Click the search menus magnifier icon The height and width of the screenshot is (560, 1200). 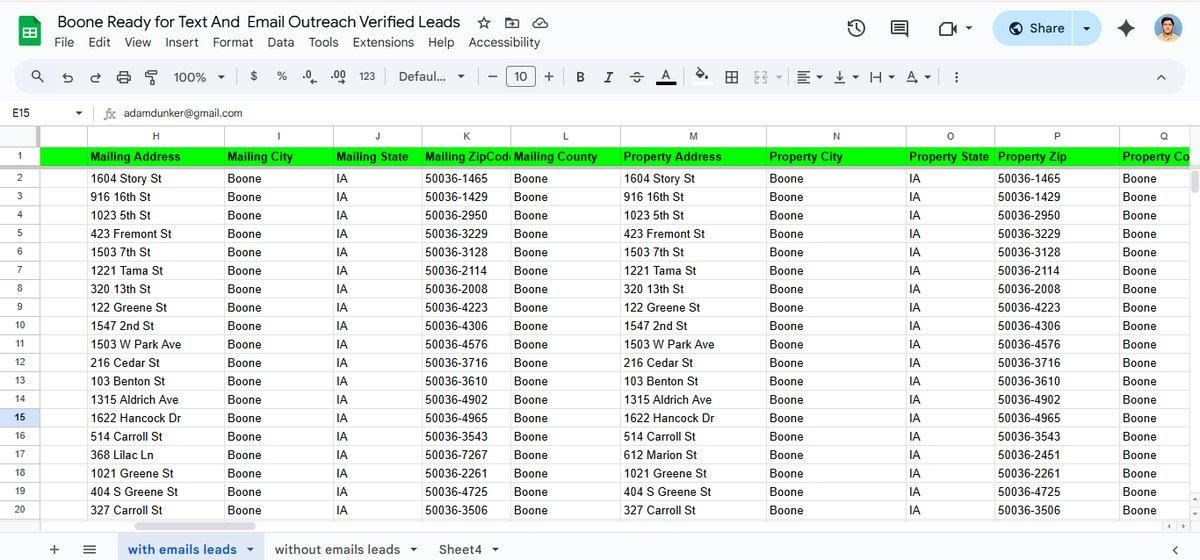(x=38, y=77)
